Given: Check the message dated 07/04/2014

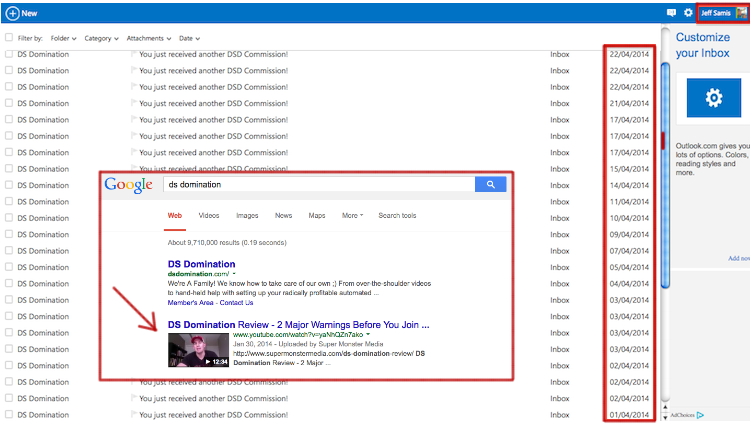Looking at the screenshot, I should pyautogui.click(x=9, y=250).
